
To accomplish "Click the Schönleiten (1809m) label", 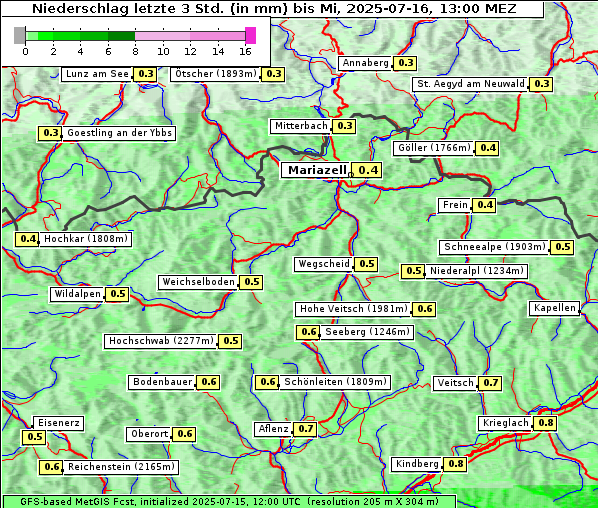I will coord(335,382).
